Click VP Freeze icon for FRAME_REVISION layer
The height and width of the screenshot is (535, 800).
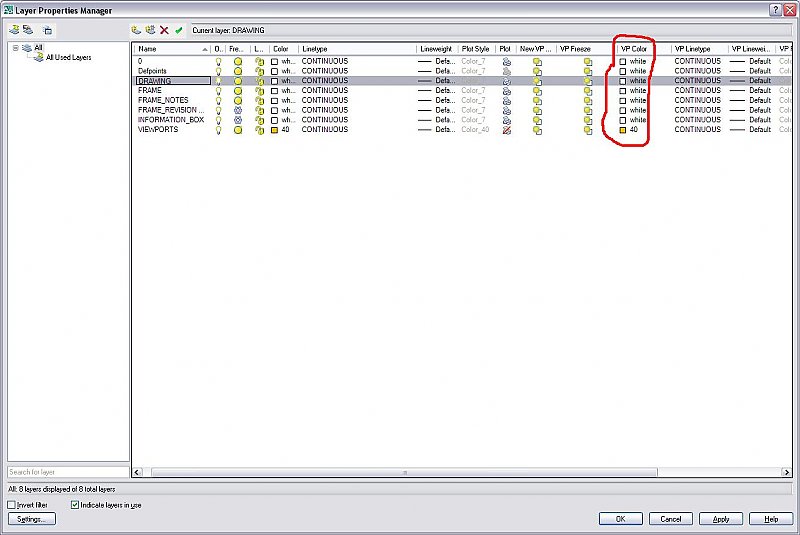[588, 110]
